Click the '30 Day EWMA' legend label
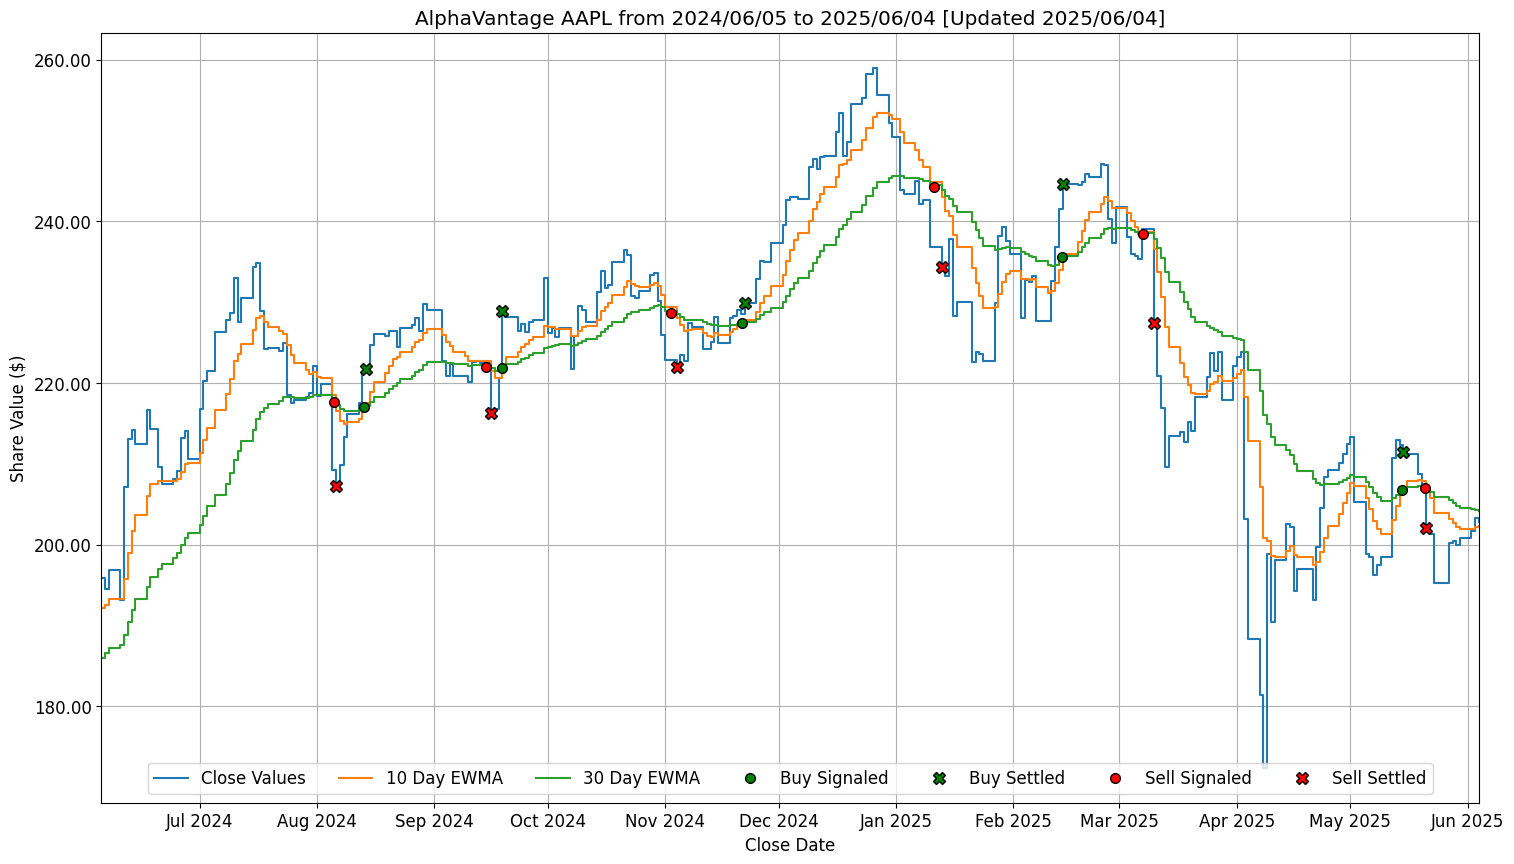The image size is (1514, 864). tap(642, 778)
